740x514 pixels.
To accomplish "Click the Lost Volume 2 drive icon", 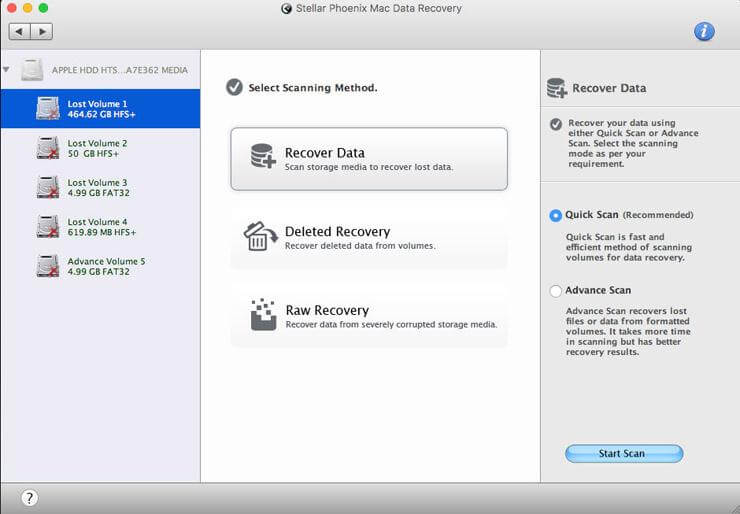I will click(x=48, y=148).
